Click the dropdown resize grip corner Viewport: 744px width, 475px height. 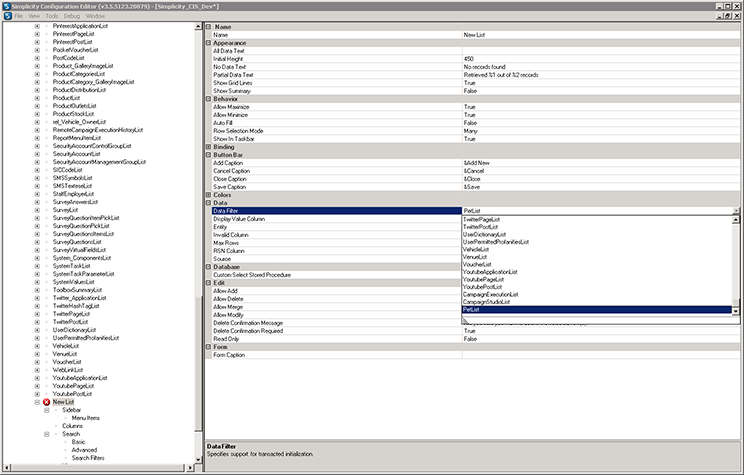point(465,321)
